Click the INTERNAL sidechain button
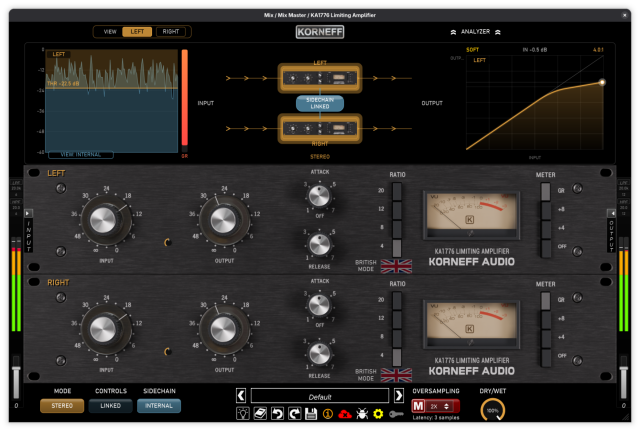The image size is (640, 431). [x=159, y=406]
